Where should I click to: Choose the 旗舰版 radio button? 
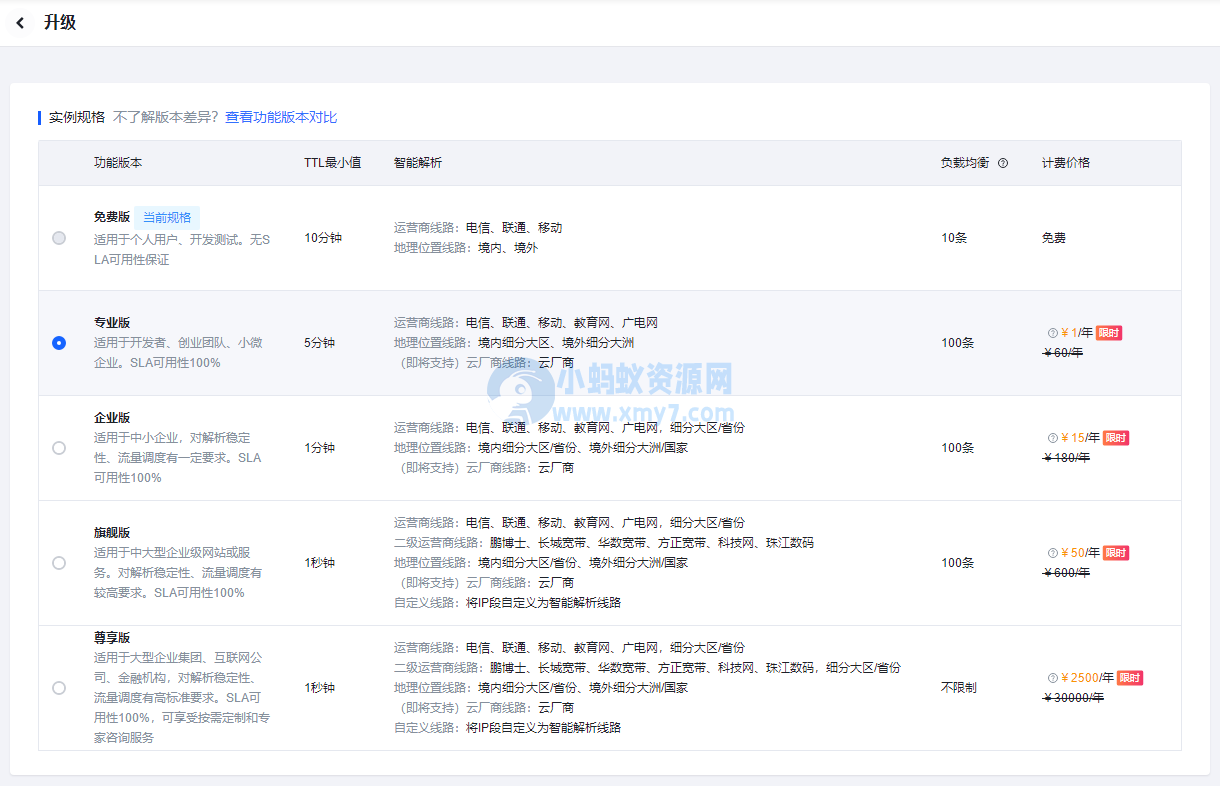(x=59, y=563)
